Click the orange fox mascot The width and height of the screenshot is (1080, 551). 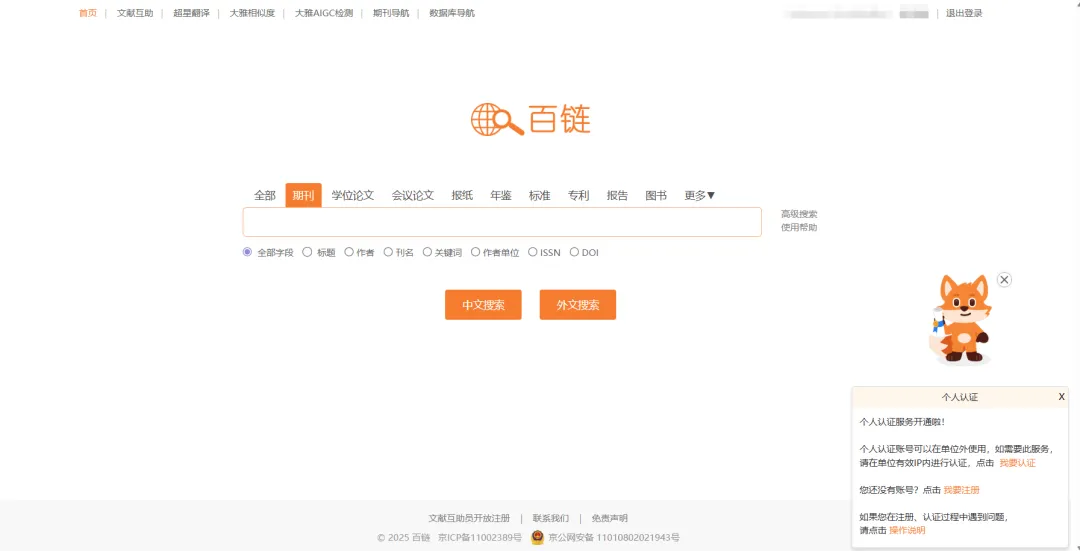click(x=960, y=318)
